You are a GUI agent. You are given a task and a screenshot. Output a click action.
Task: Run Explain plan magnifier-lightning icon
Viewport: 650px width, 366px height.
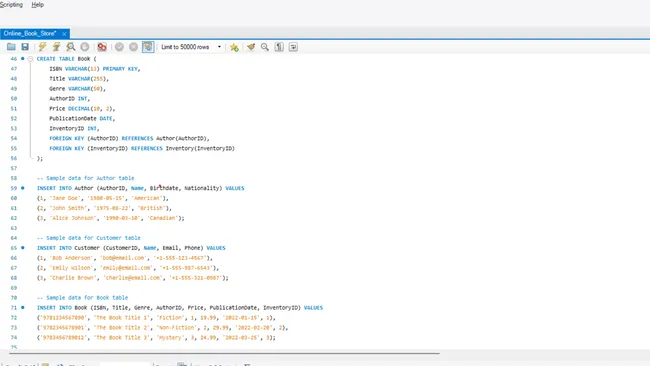tap(70, 47)
